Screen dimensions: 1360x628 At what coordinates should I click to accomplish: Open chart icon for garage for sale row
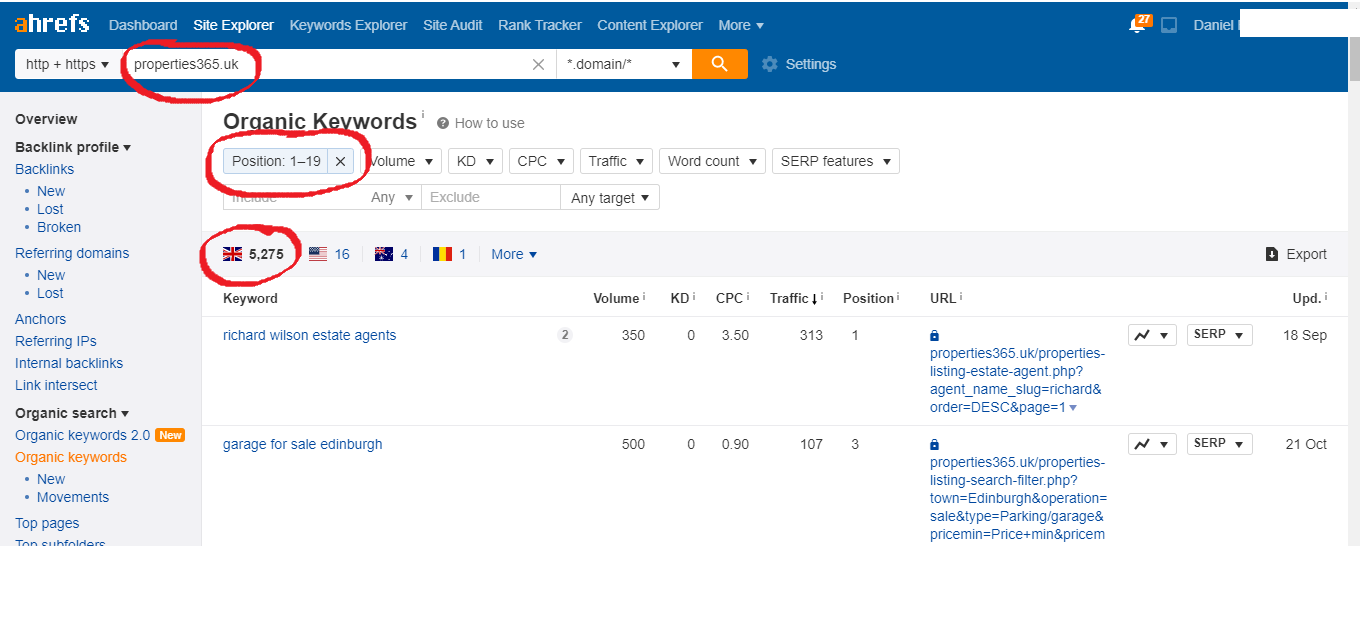point(1152,444)
